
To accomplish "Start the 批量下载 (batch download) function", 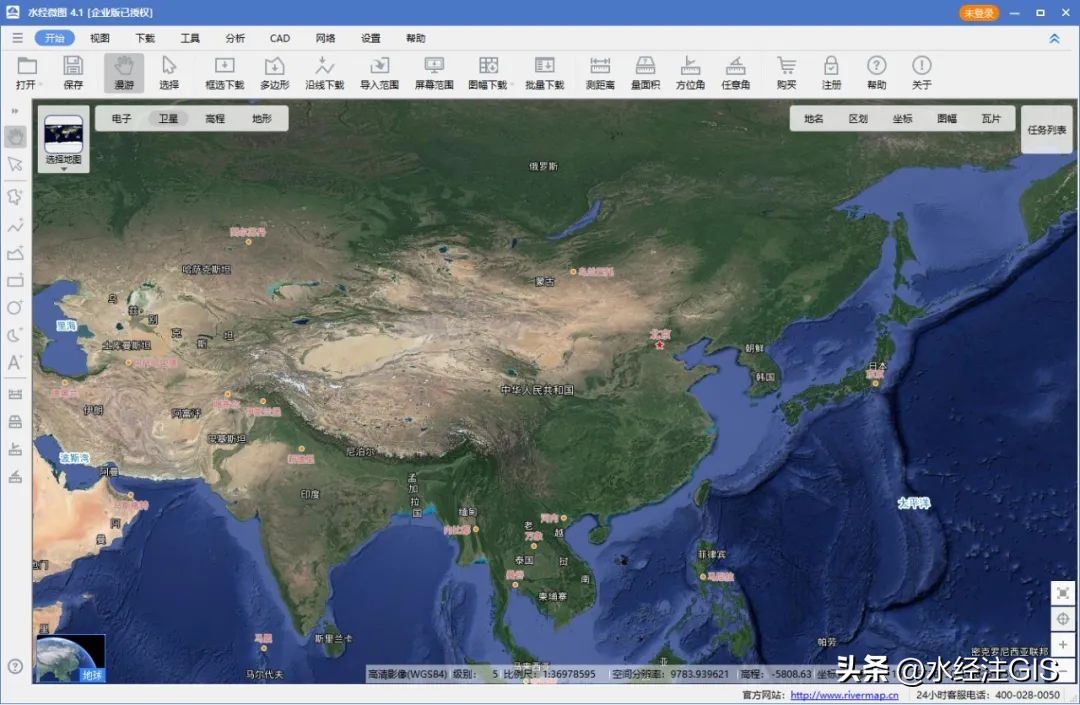I will pyautogui.click(x=545, y=72).
